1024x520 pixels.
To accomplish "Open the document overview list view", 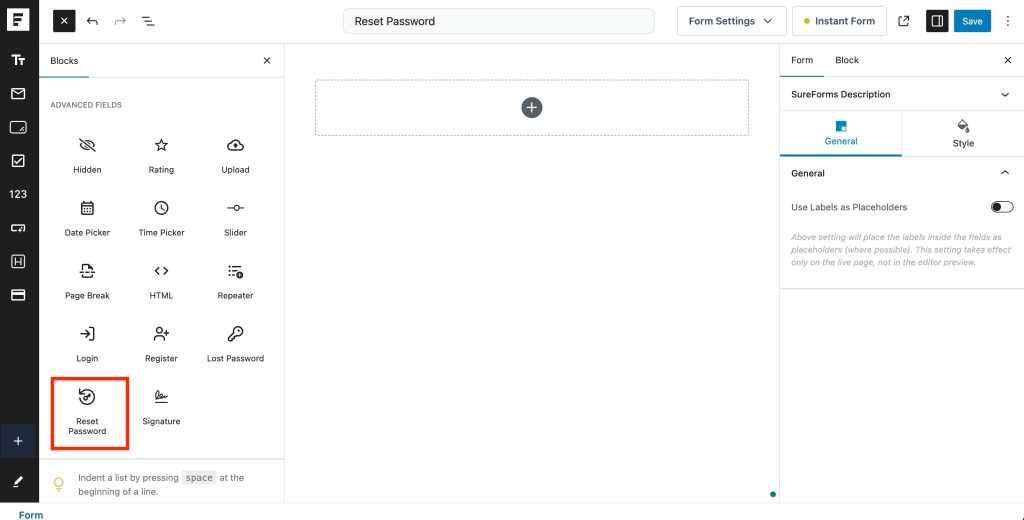I will pyautogui.click(x=148, y=21).
